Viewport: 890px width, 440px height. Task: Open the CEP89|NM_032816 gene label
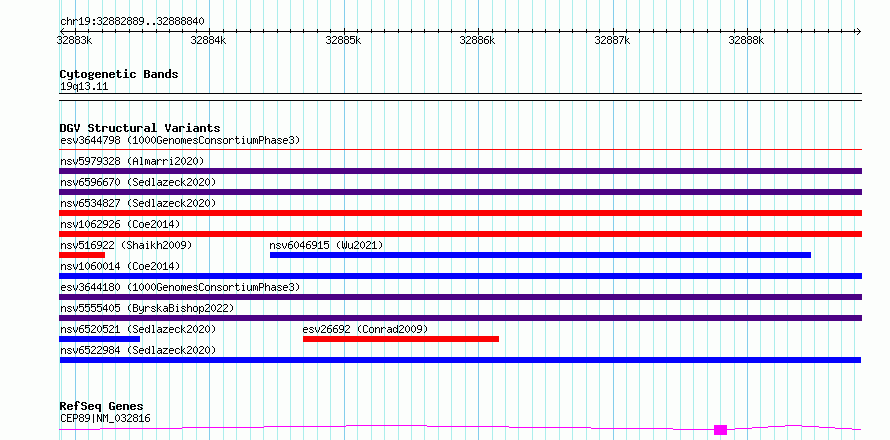pos(105,418)
